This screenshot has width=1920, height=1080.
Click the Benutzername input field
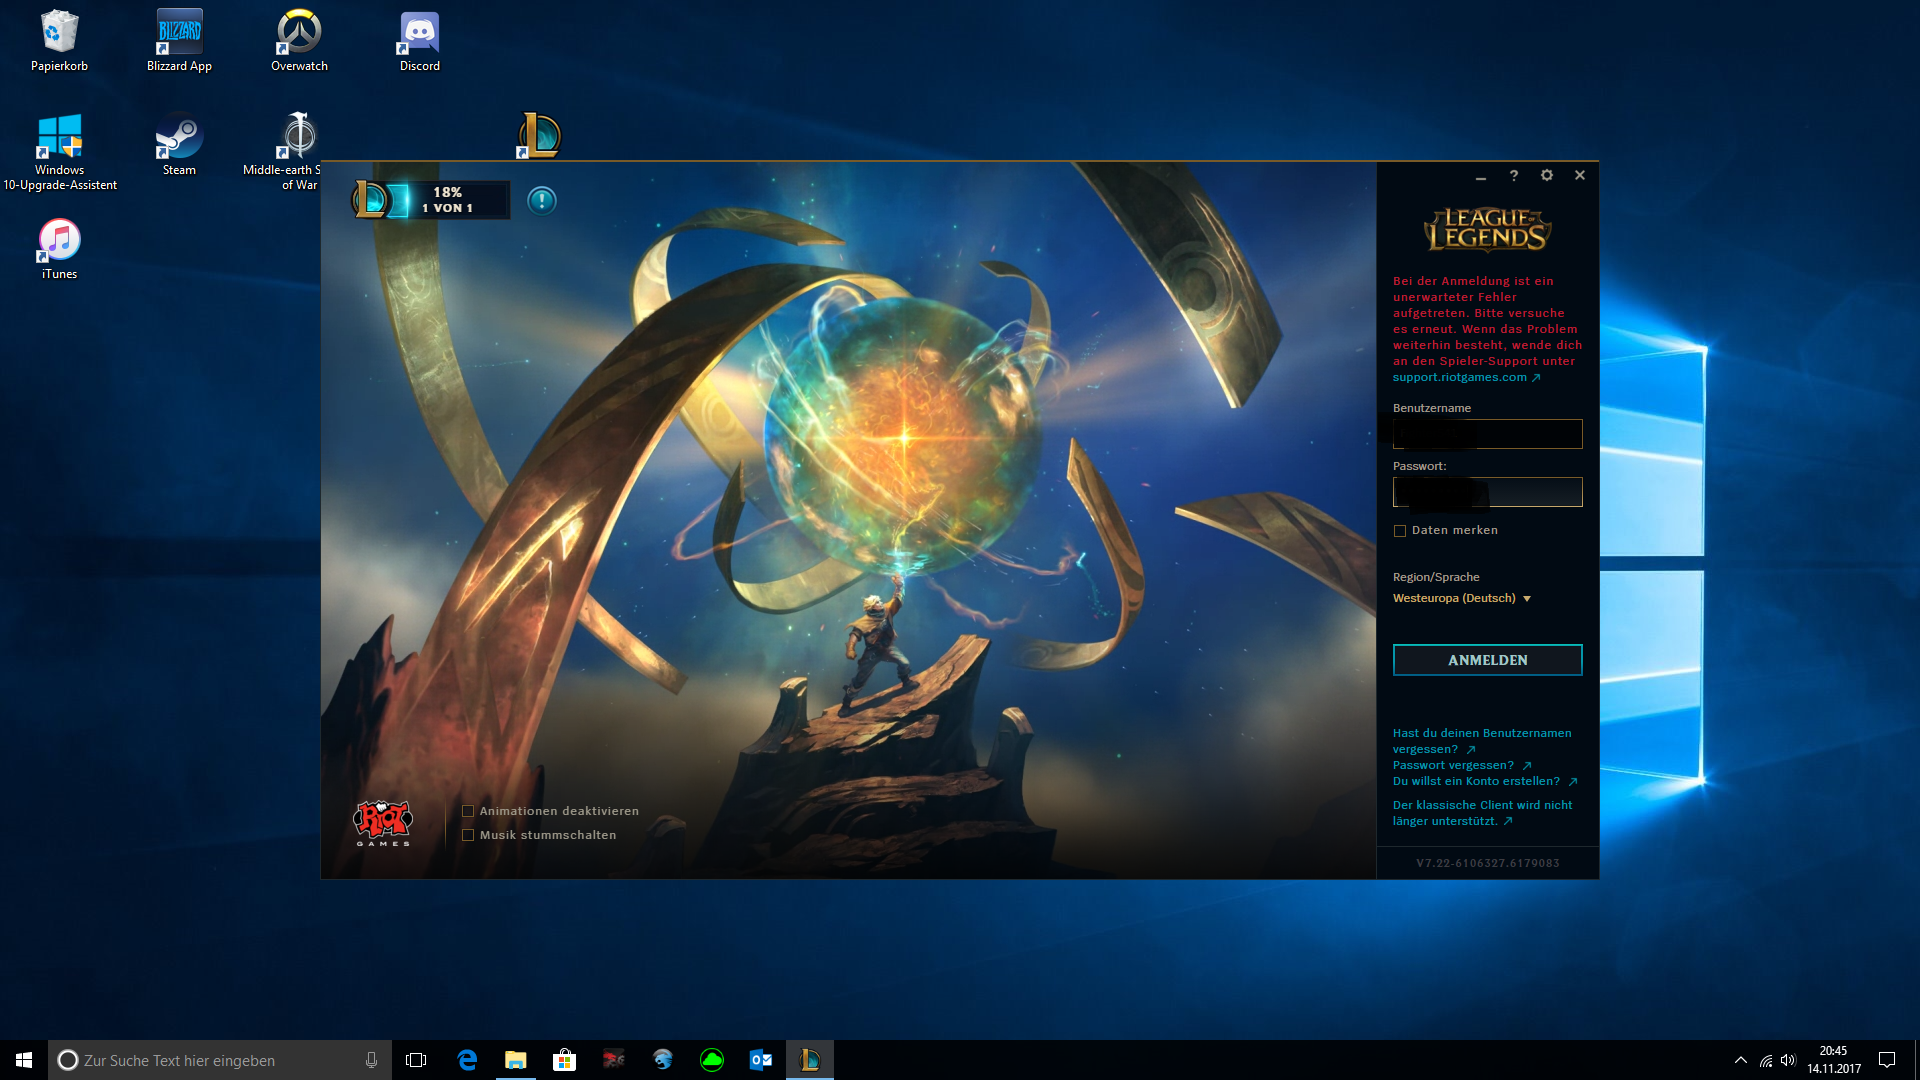[1487, 434]
